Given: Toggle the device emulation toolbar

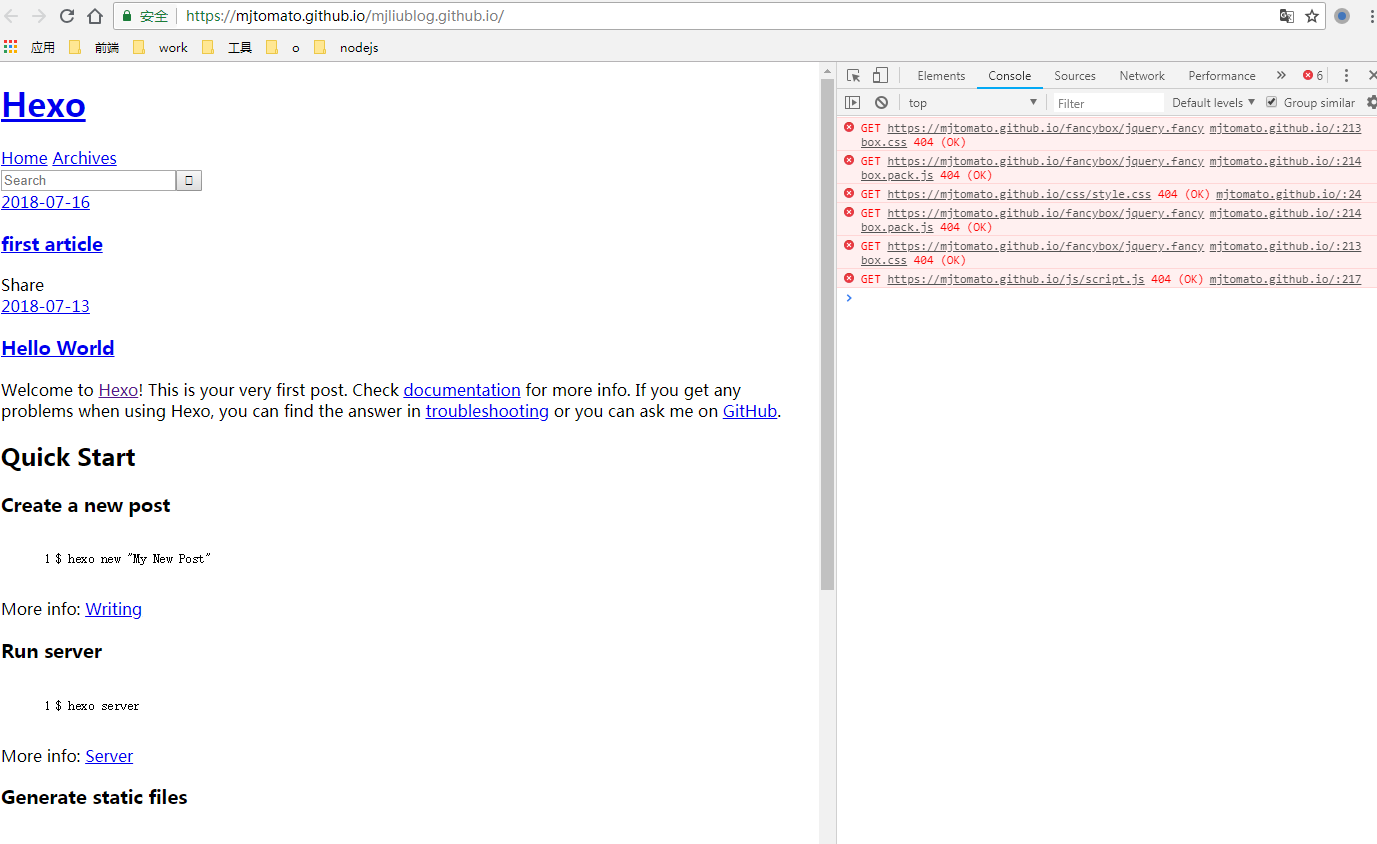Looking at the screenshot, I should tap(879, 75).
